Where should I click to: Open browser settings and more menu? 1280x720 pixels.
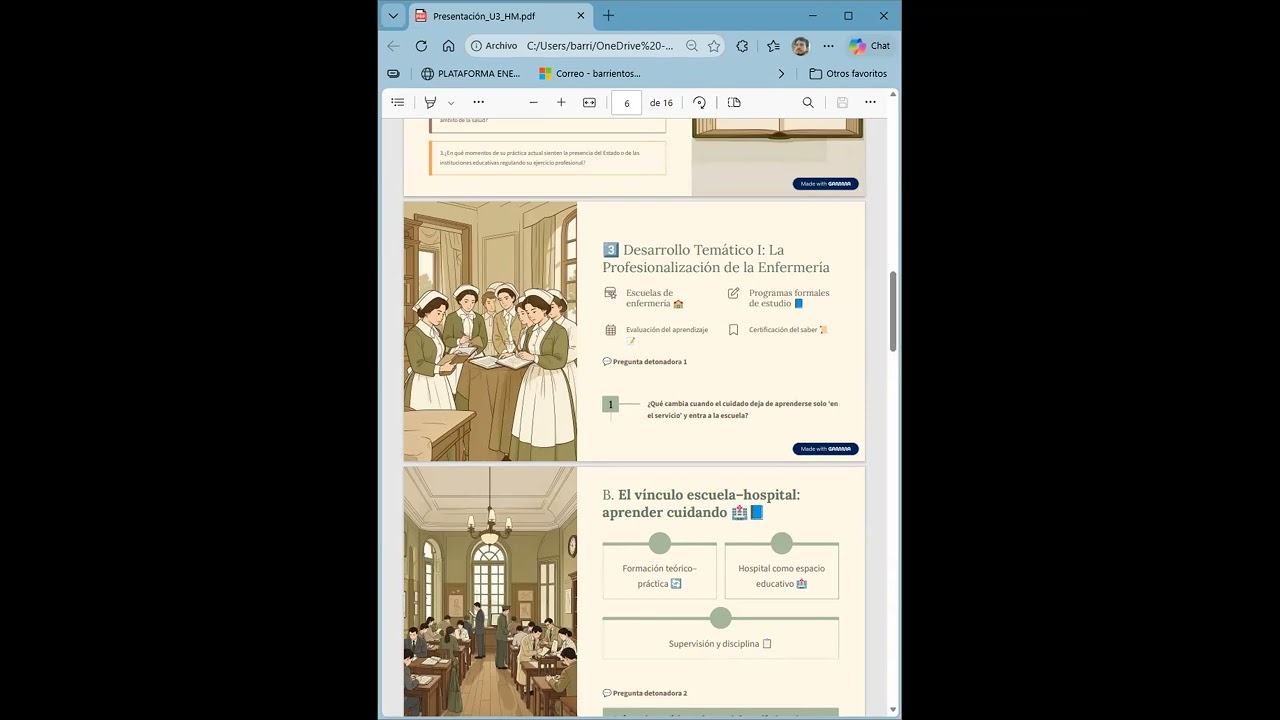tap(828, 46)
